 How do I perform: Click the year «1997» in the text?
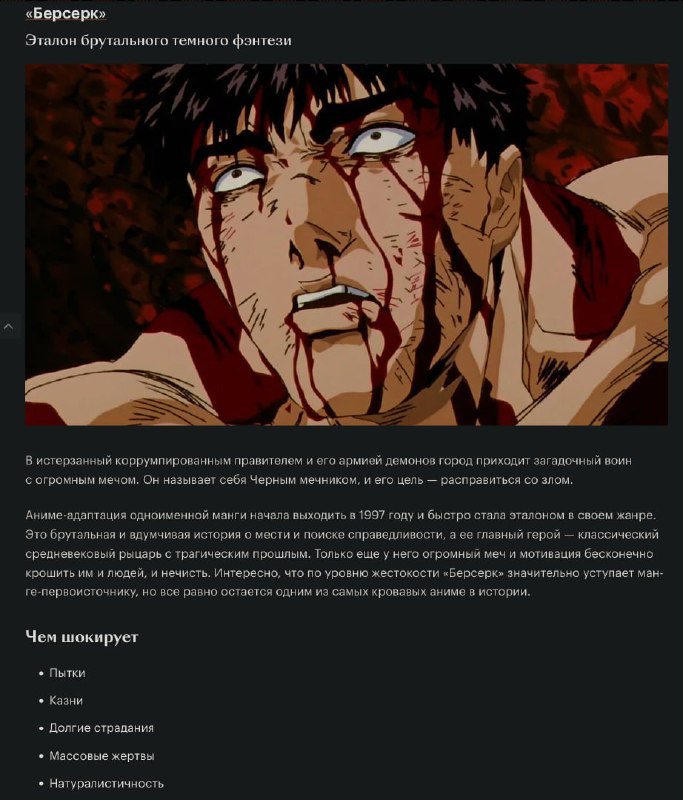coord(372,515)
